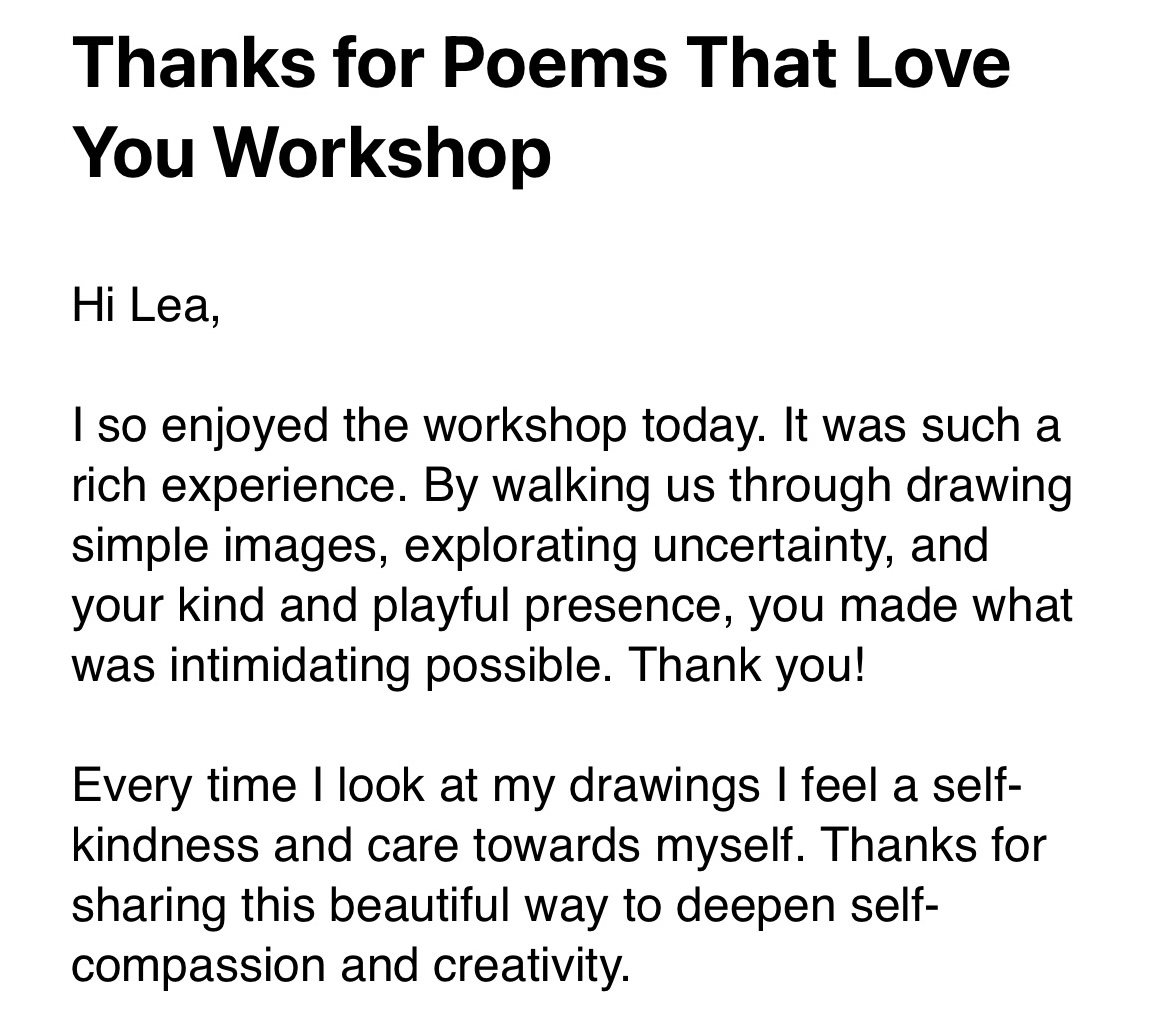
Task: Click the word 'drawings' in last paragraph
Action: (666, 787)
